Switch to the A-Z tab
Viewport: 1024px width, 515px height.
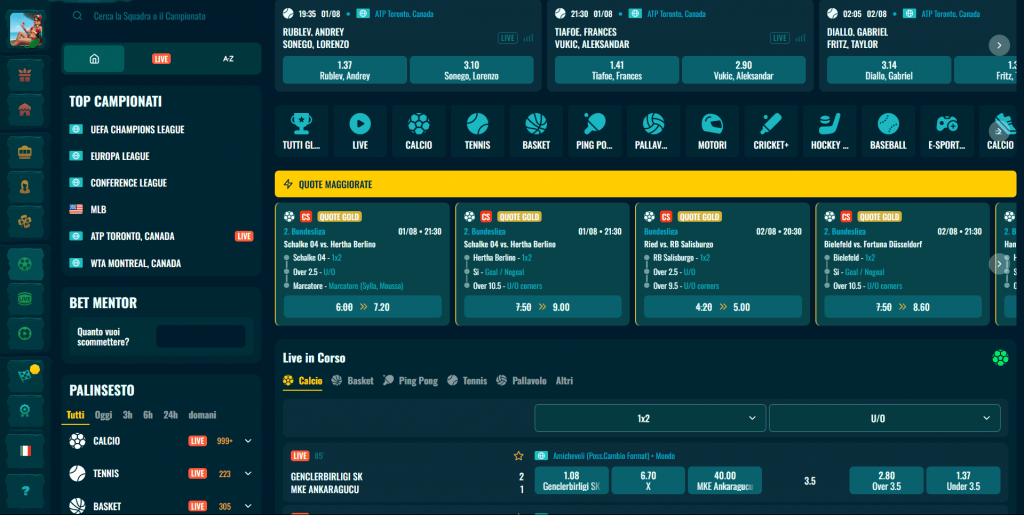[228, 59]
